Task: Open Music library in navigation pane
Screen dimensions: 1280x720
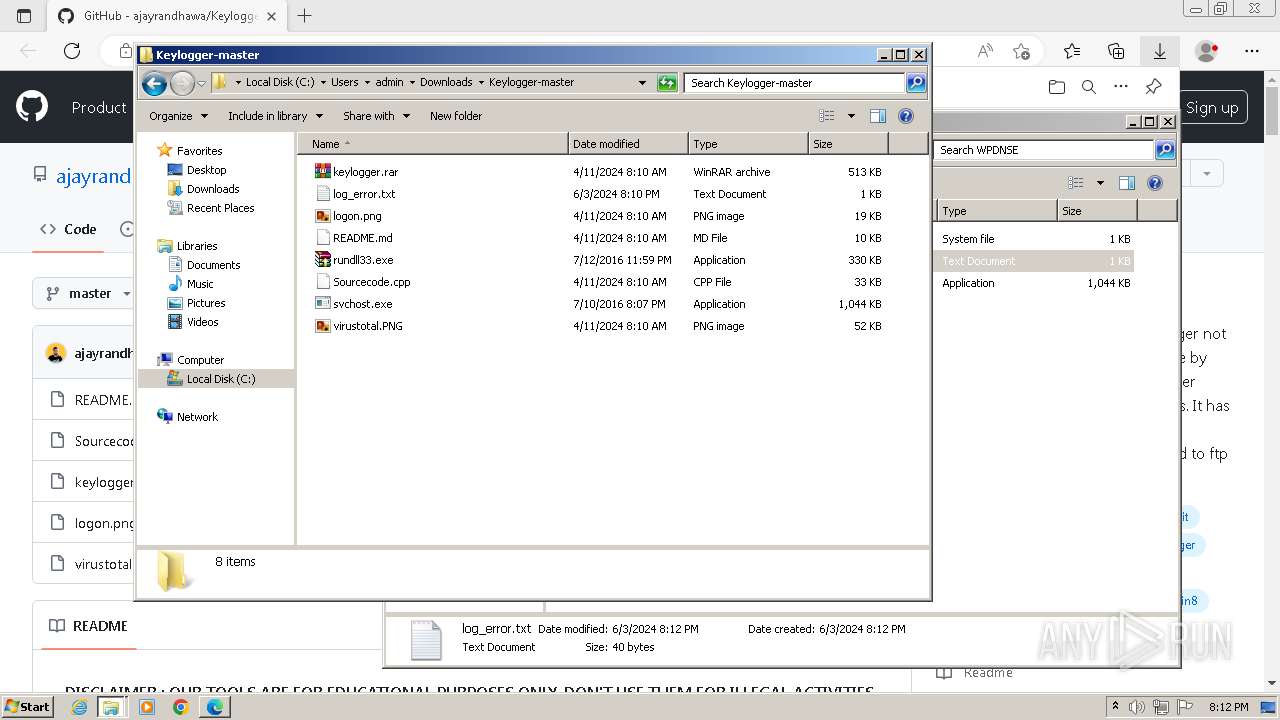Action: 200,284
